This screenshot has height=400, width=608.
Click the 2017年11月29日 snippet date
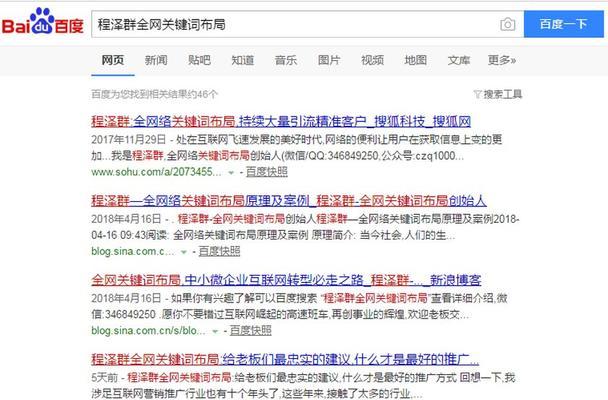click(x=129, y=140)
